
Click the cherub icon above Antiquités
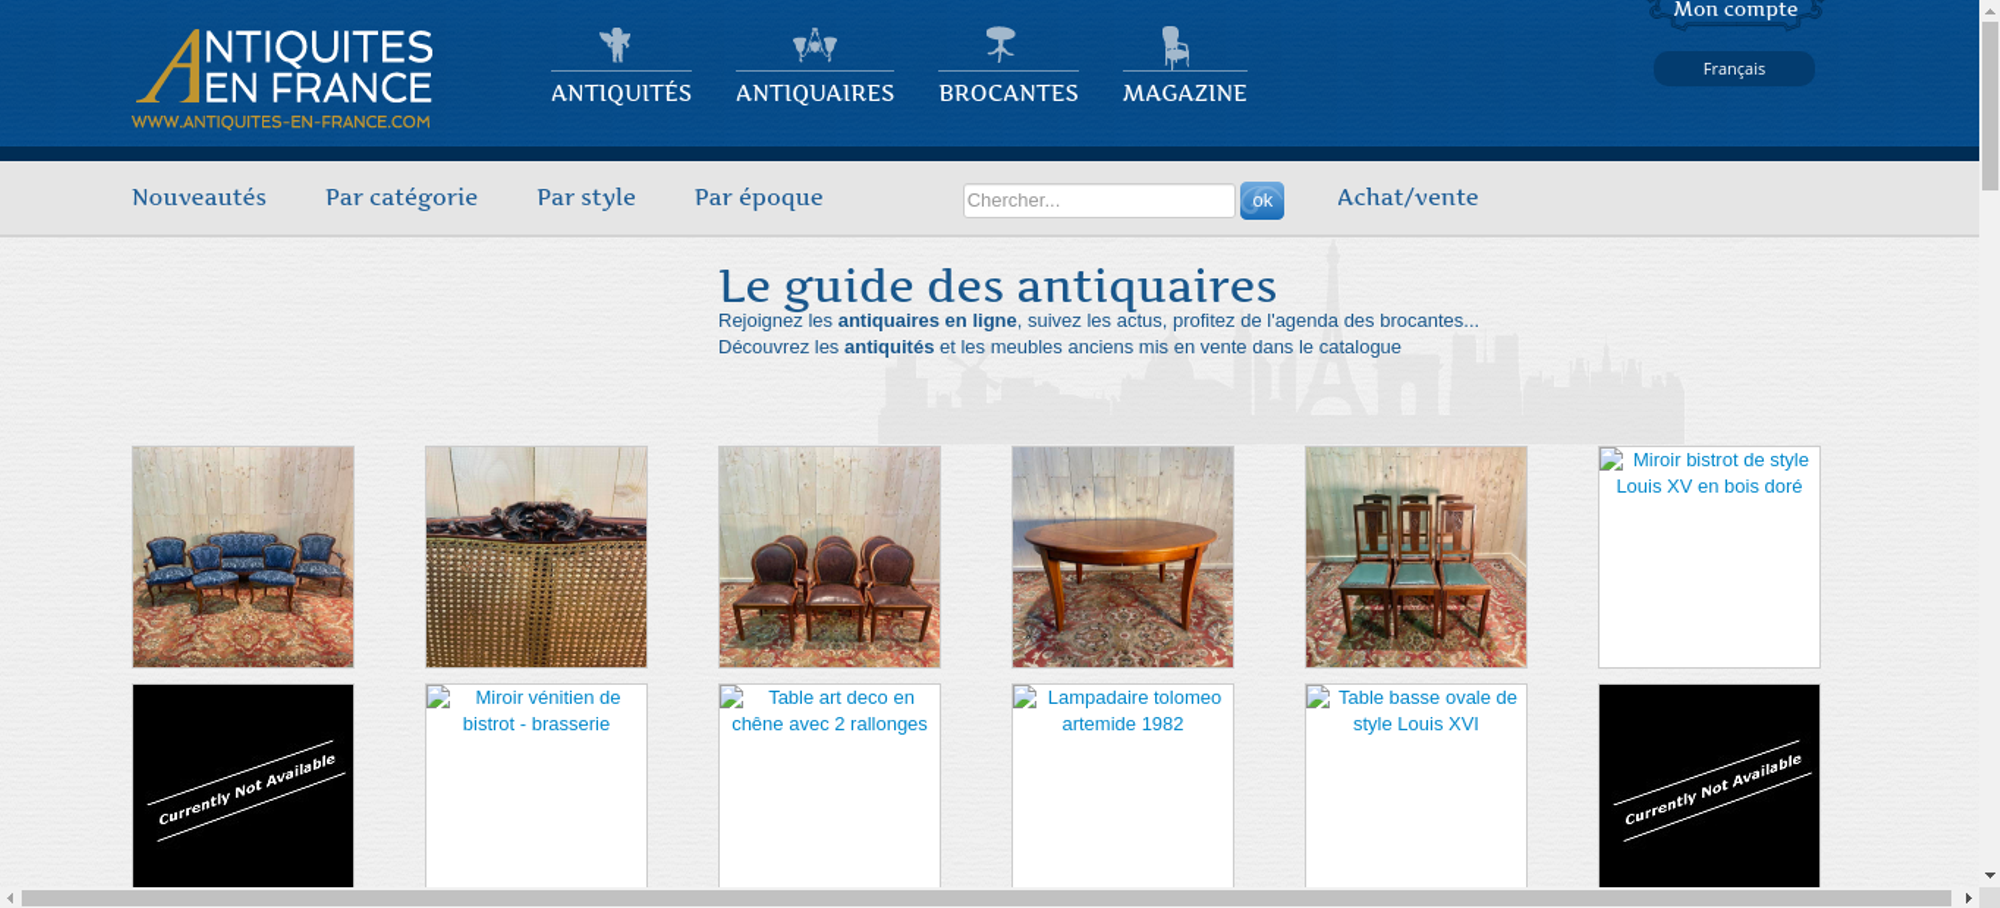[615, 45]
